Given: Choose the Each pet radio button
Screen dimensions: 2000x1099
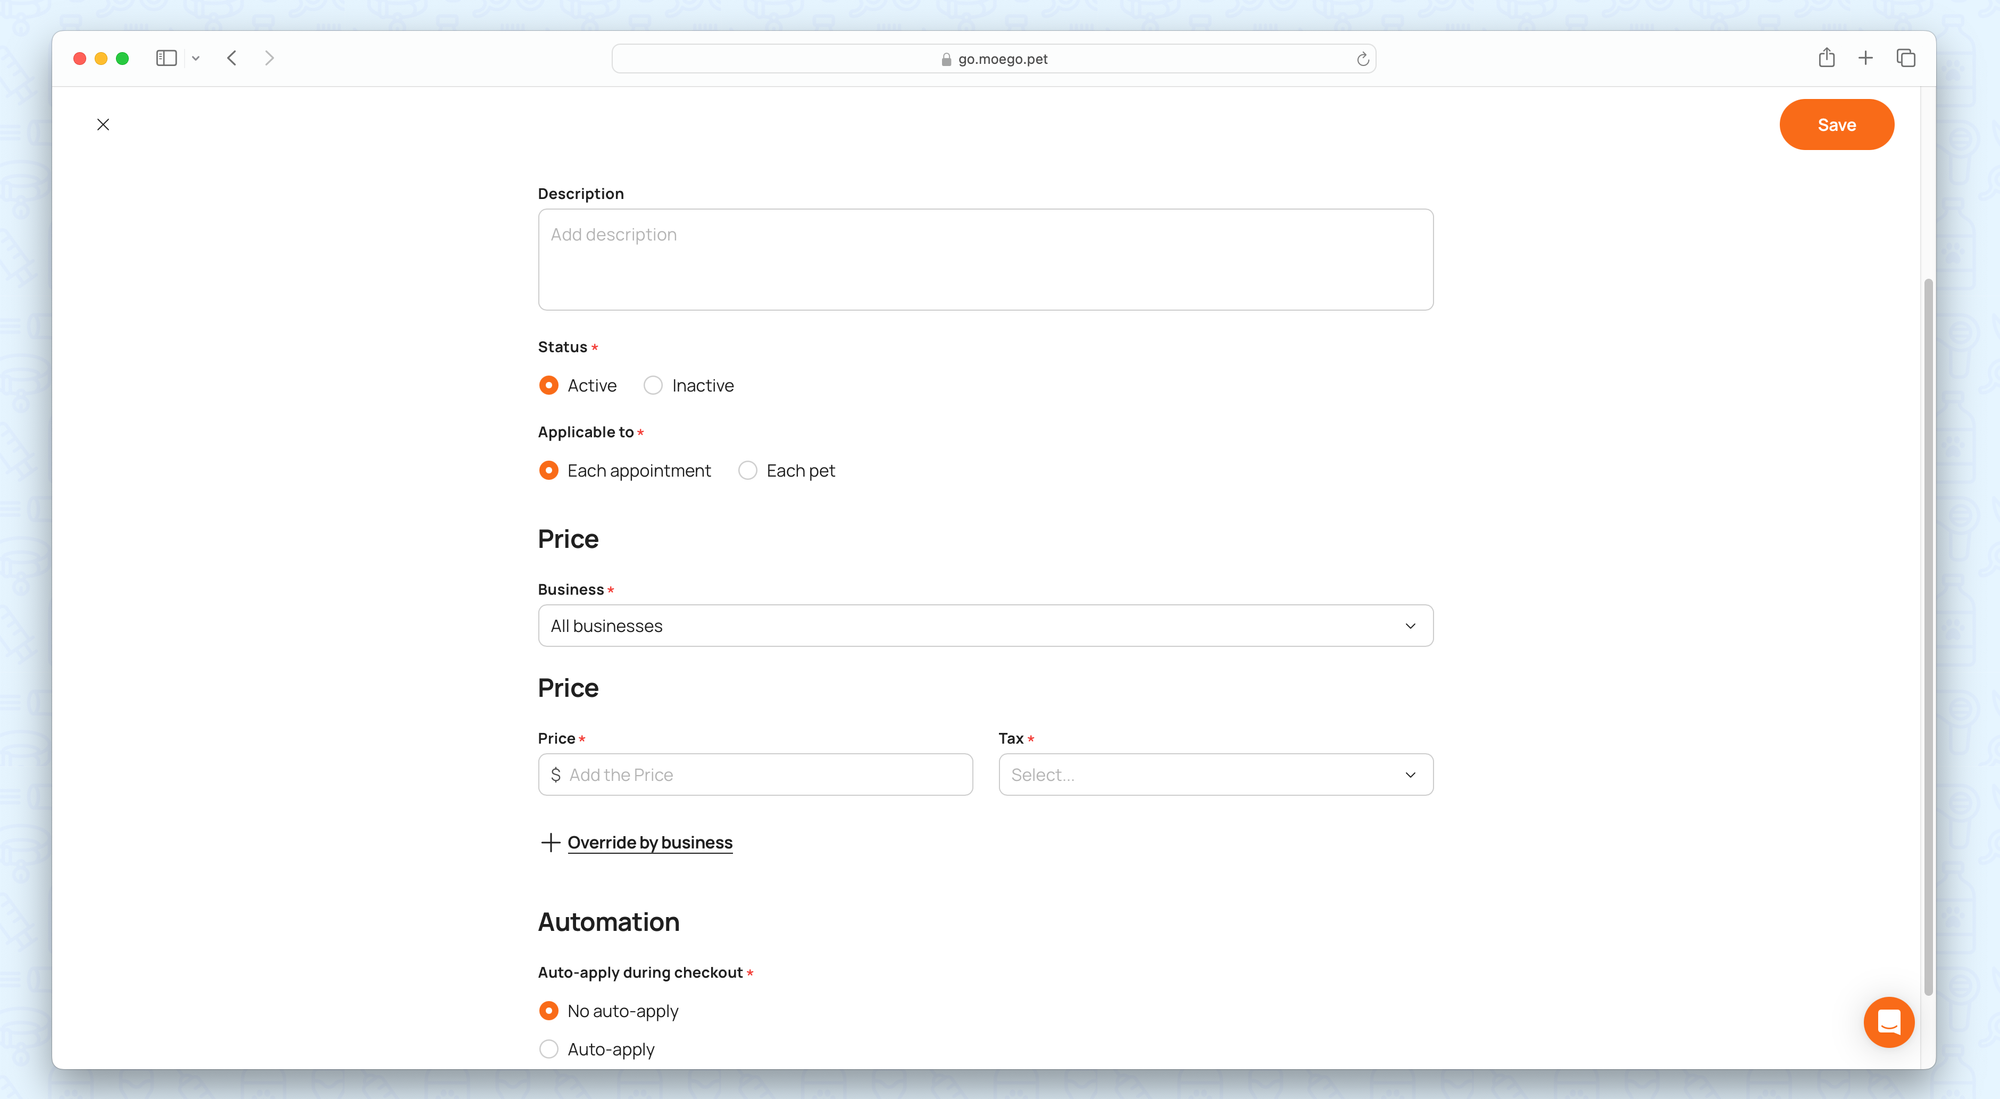Looking at the screenshot, I should [x=747, y=470].
